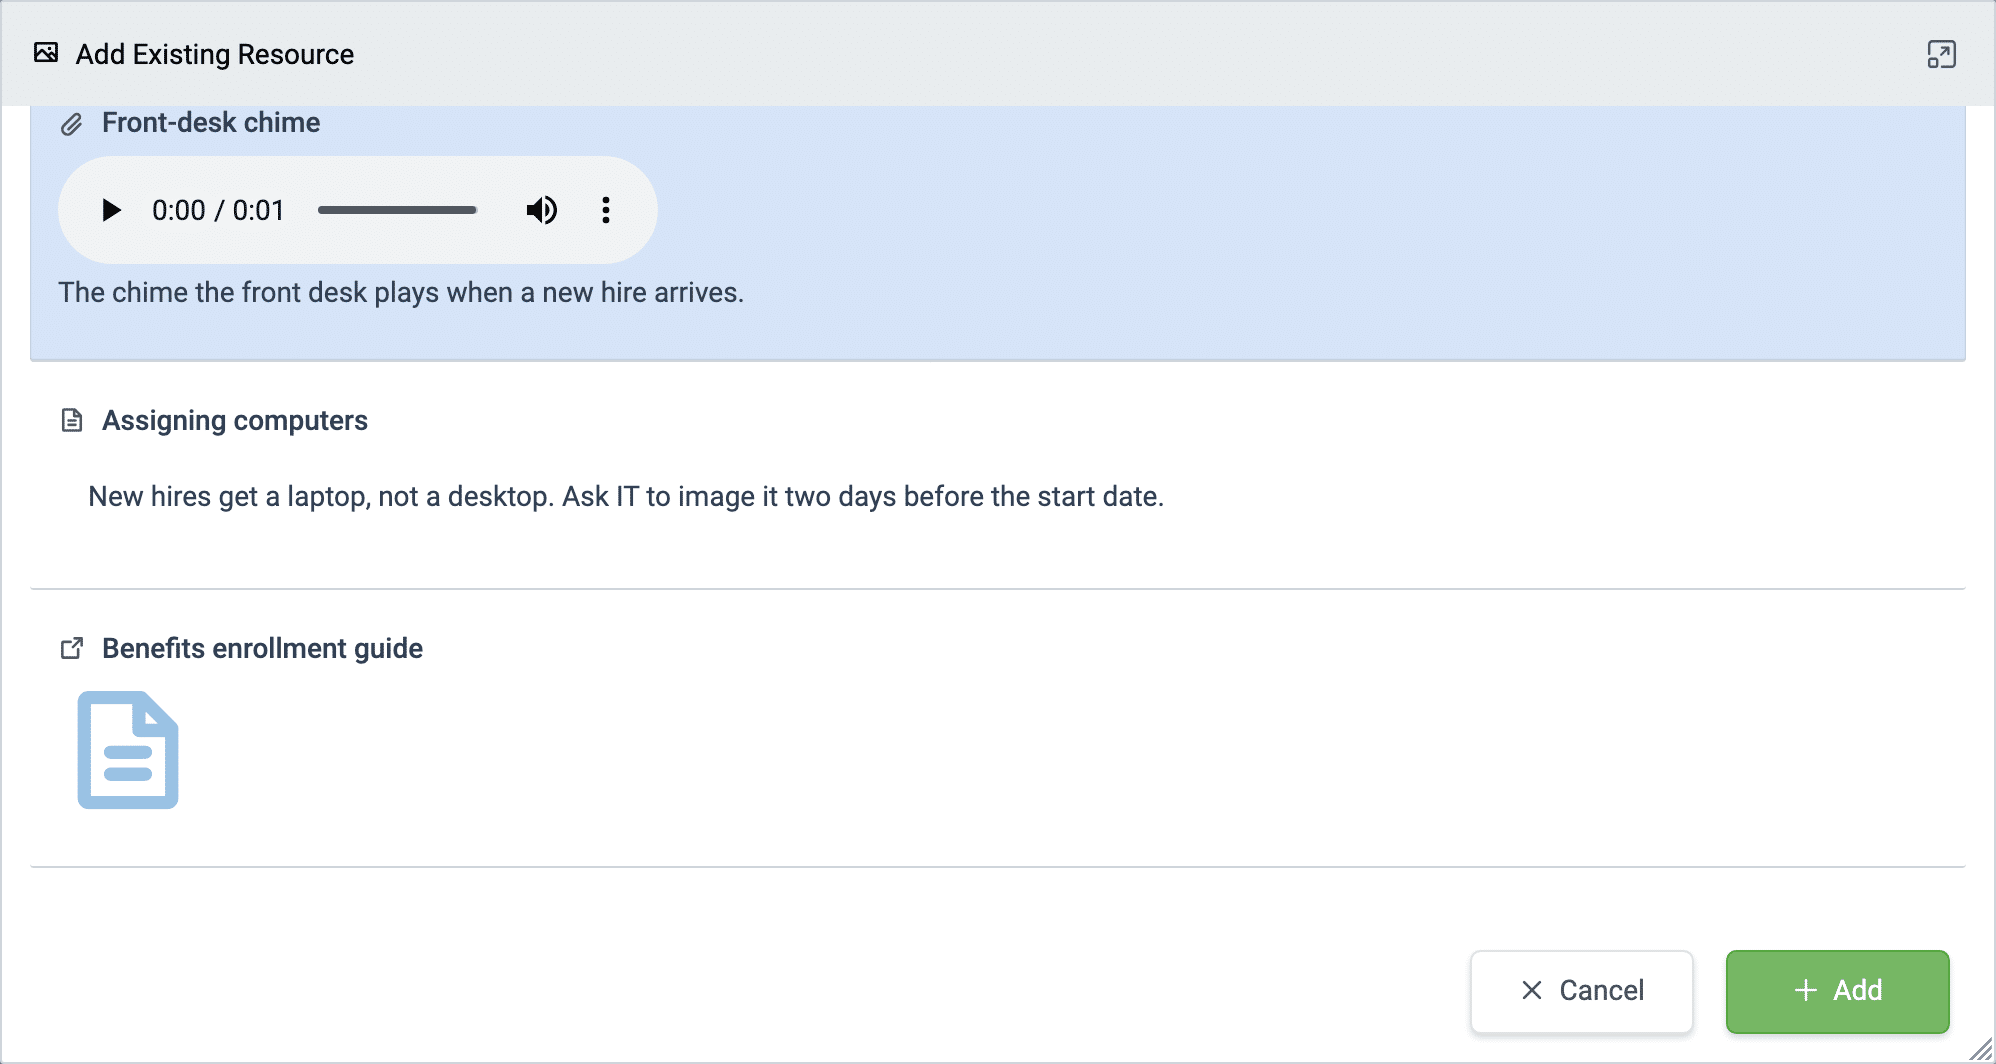Click the document icon beside Assigning computers
The image size is (1996, 1064).
click(72, 420)
